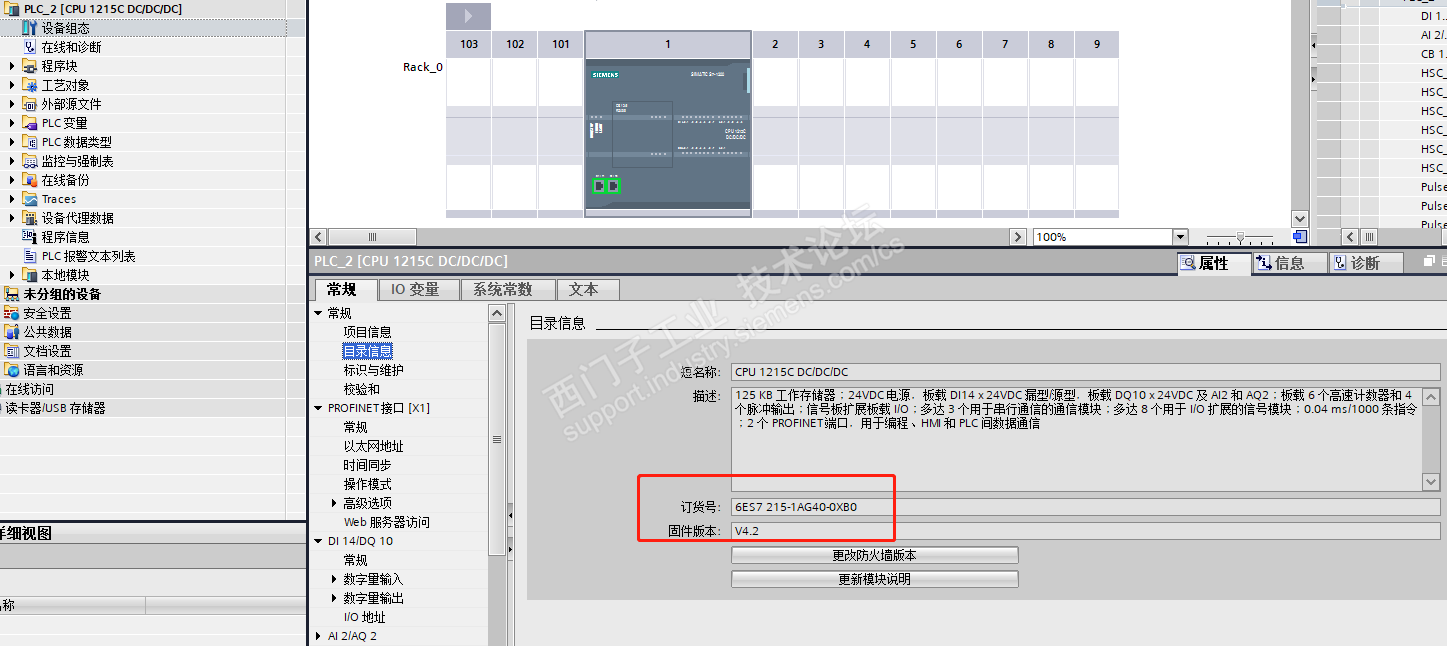1447x646 pixels.
Task: Click the 订货号 order number field
Action: [x=1086, y=507]
